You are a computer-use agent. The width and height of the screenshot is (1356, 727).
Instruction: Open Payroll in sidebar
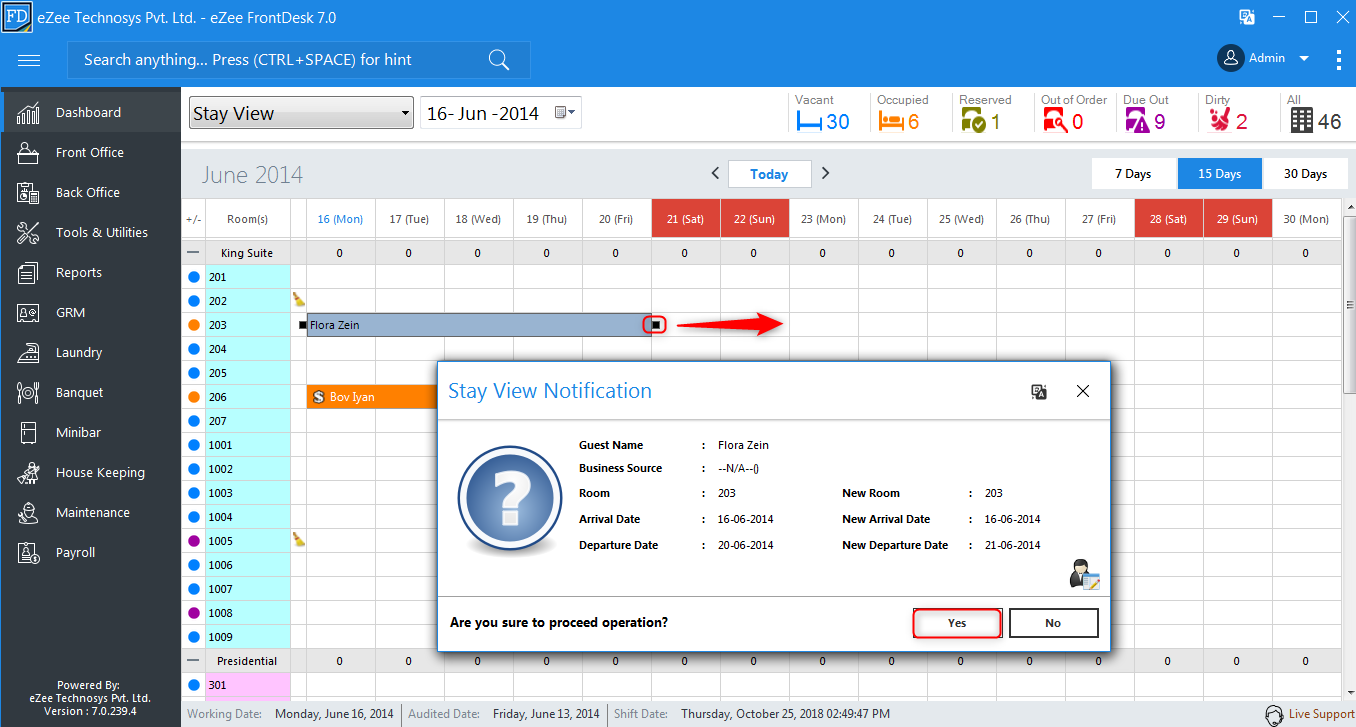point(91,552)
